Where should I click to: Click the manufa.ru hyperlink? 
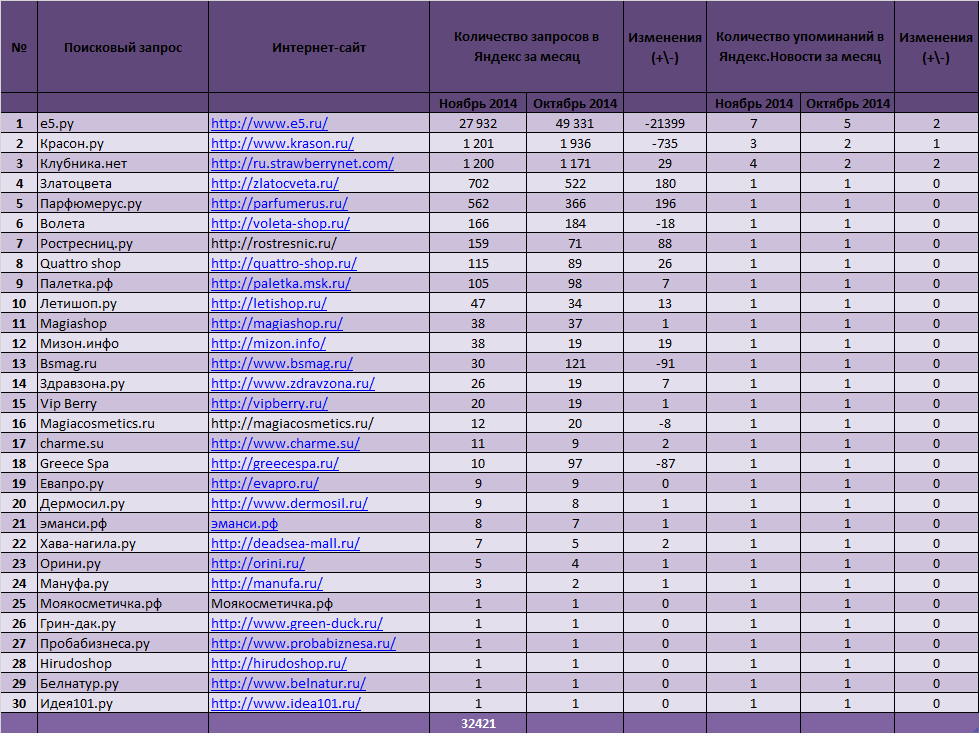tap(267, 583)
